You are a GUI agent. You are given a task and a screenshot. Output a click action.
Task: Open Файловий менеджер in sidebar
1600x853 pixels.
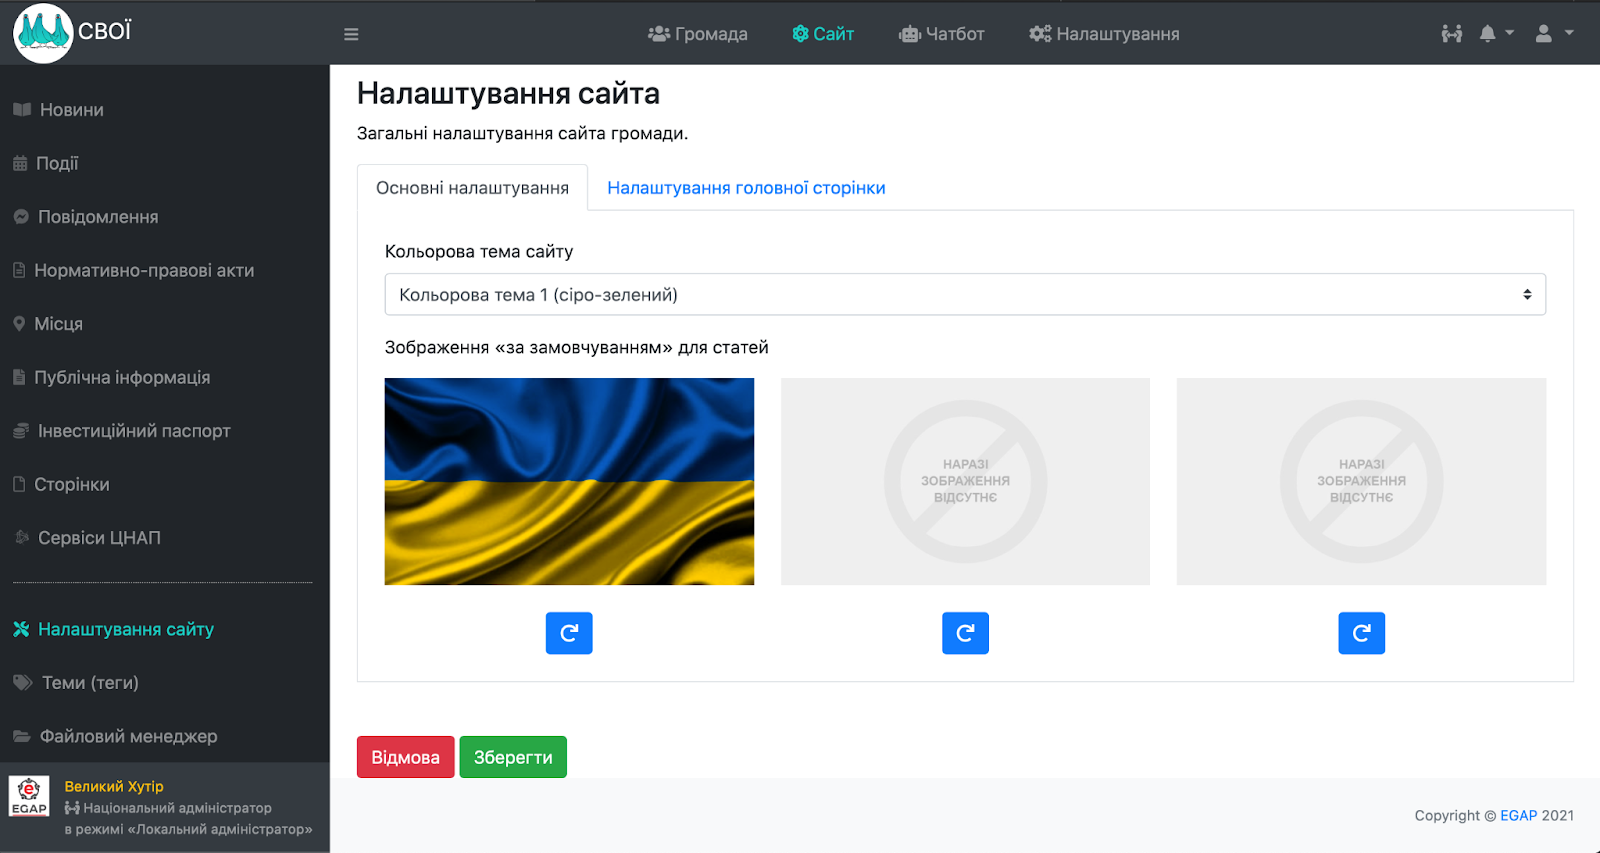click(128, 736)
